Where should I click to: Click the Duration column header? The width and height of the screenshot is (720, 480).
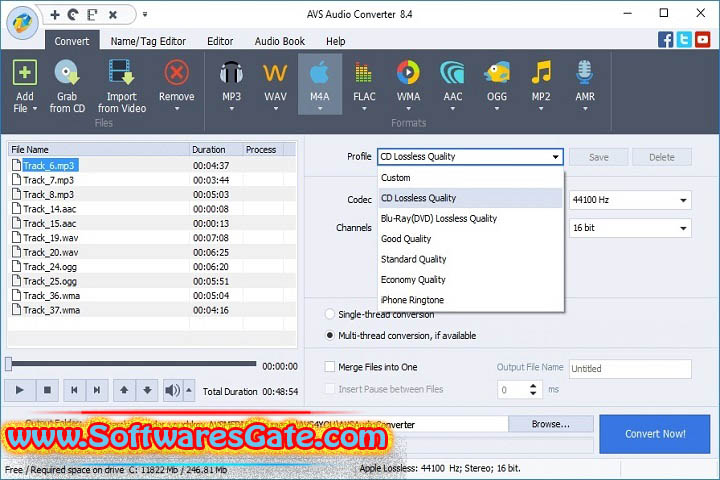216,150
